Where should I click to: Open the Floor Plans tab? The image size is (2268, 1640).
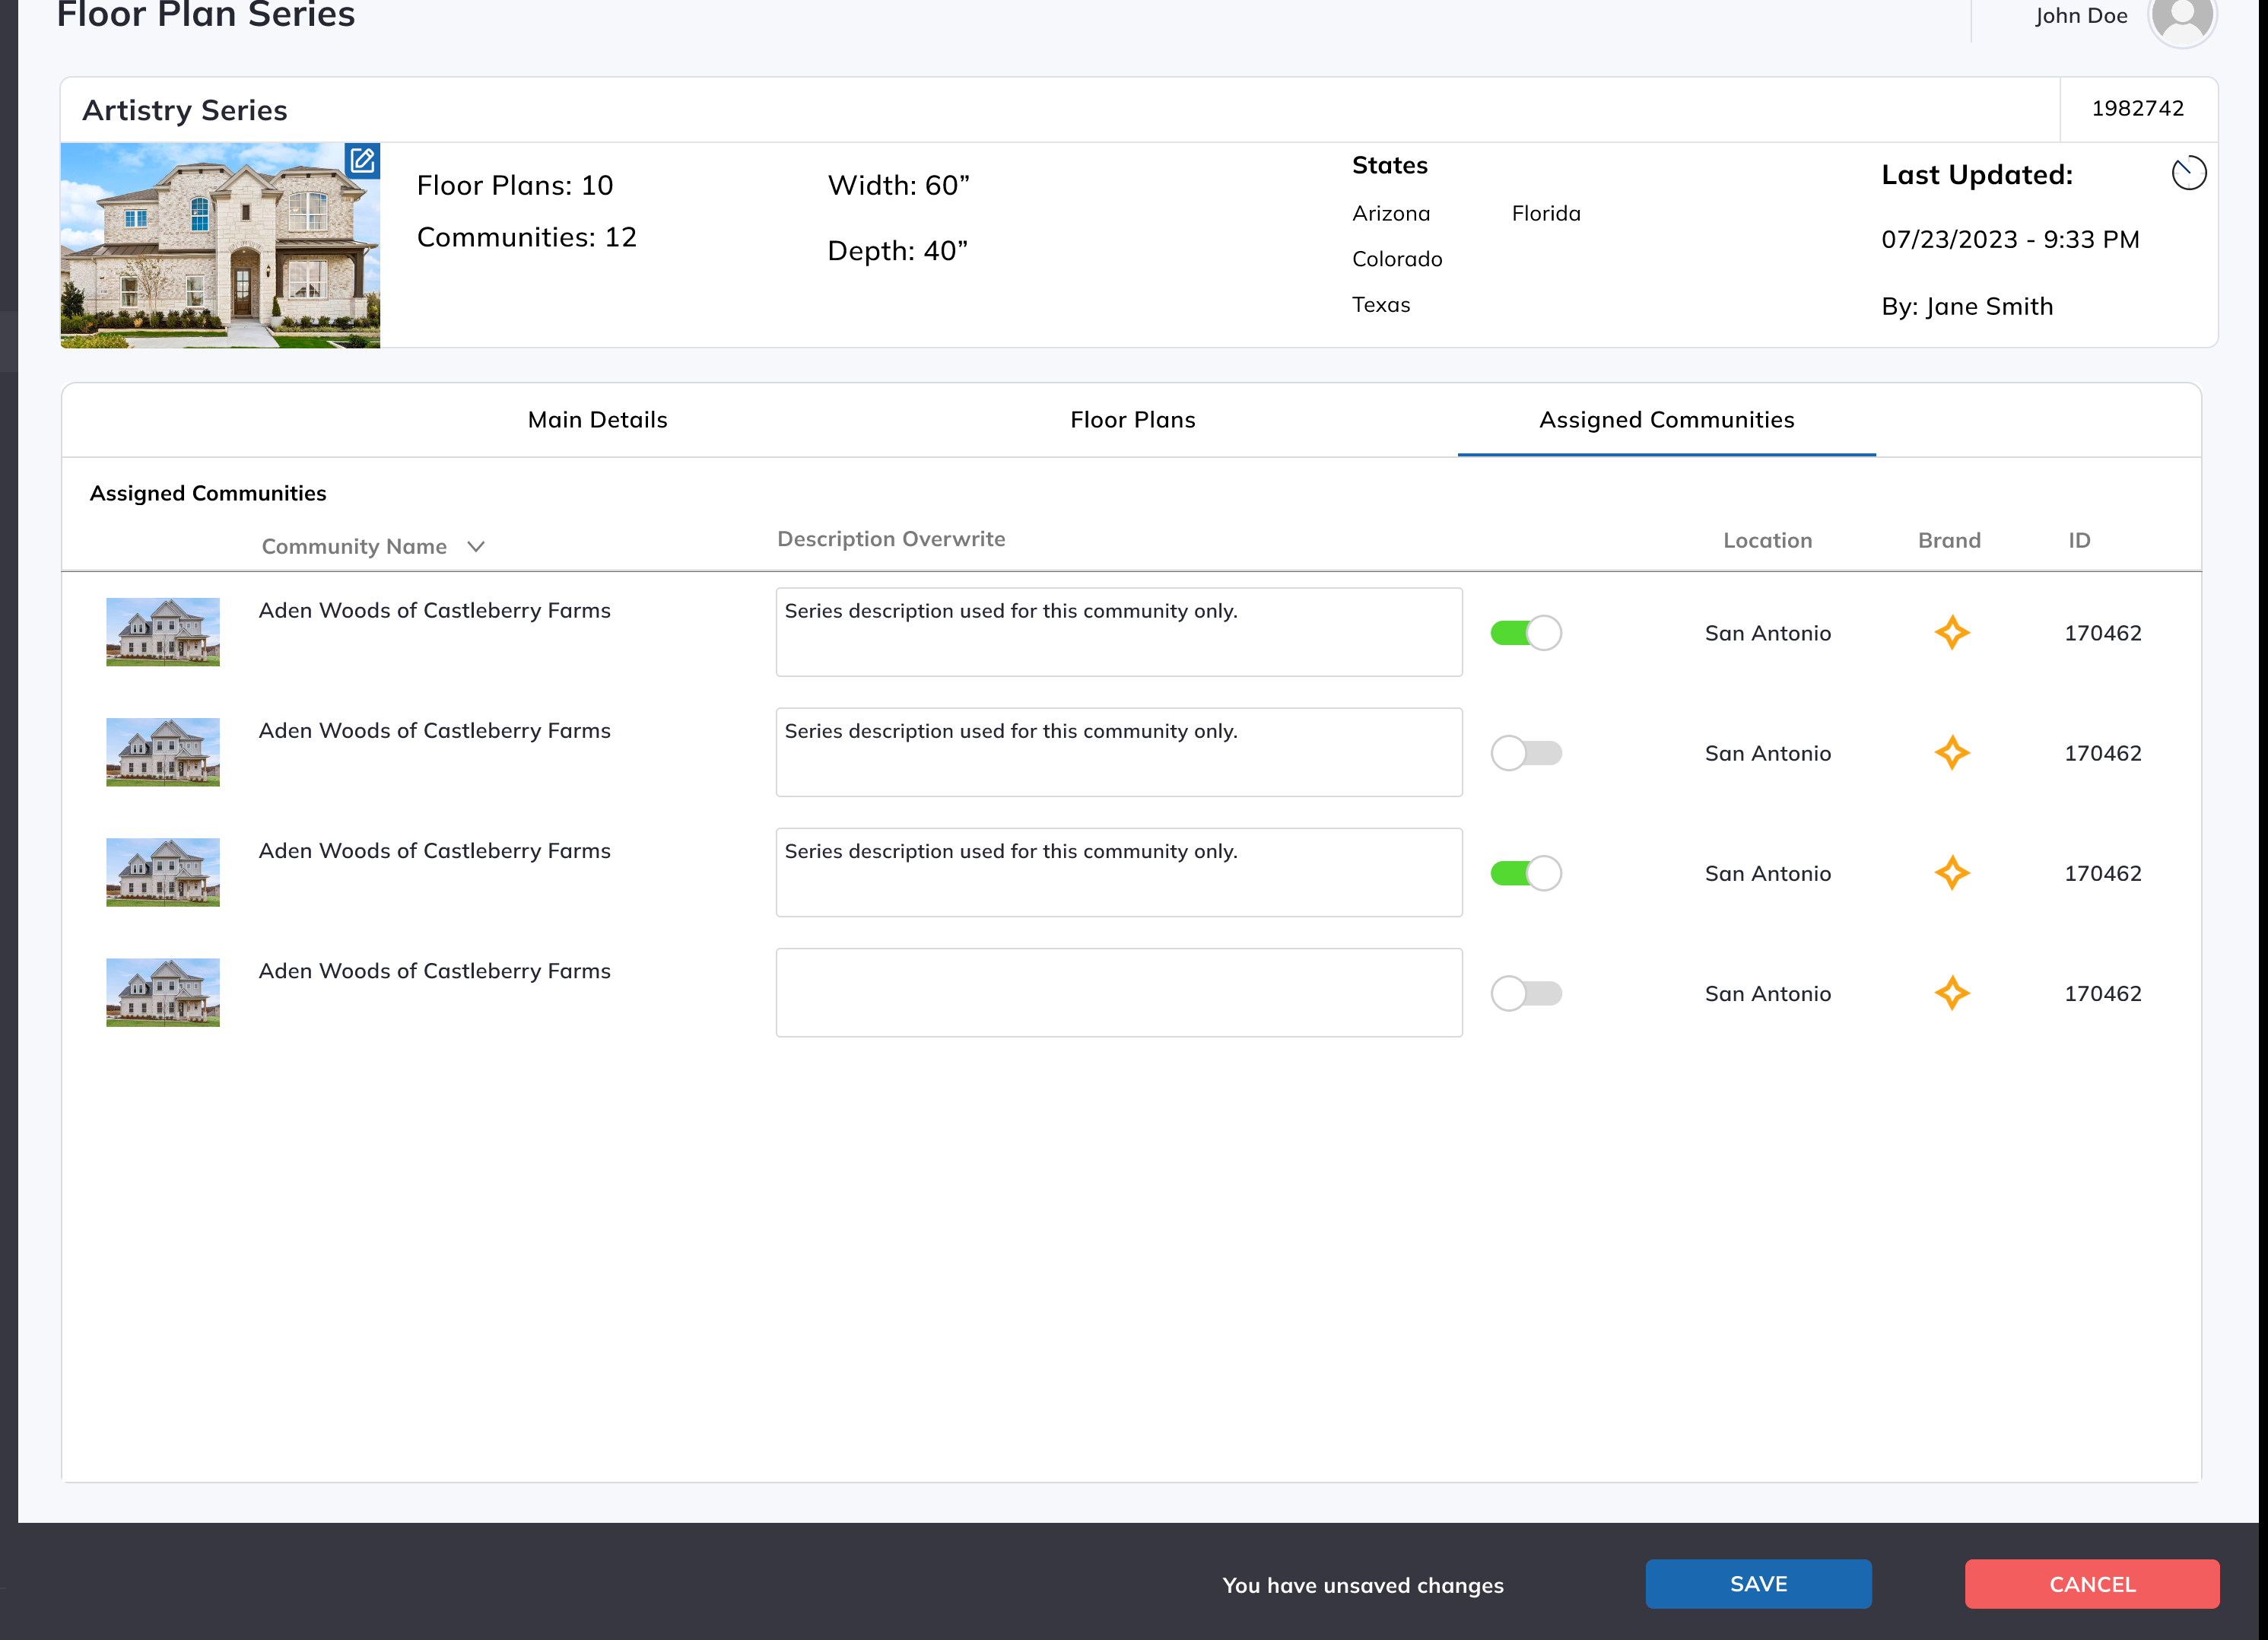point(1132,420)
